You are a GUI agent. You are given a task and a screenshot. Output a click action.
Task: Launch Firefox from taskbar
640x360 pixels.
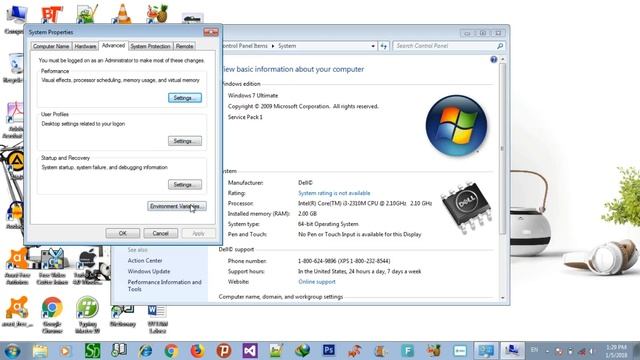(x=198, y=351)
